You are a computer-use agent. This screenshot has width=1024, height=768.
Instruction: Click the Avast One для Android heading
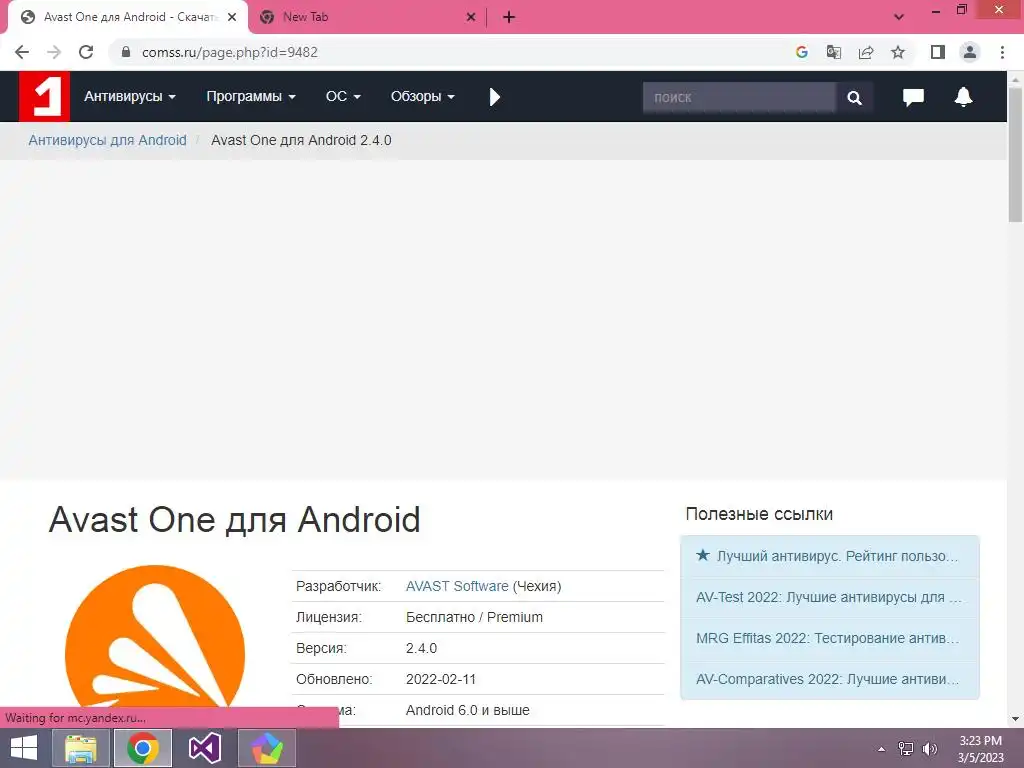pos(234,520)
